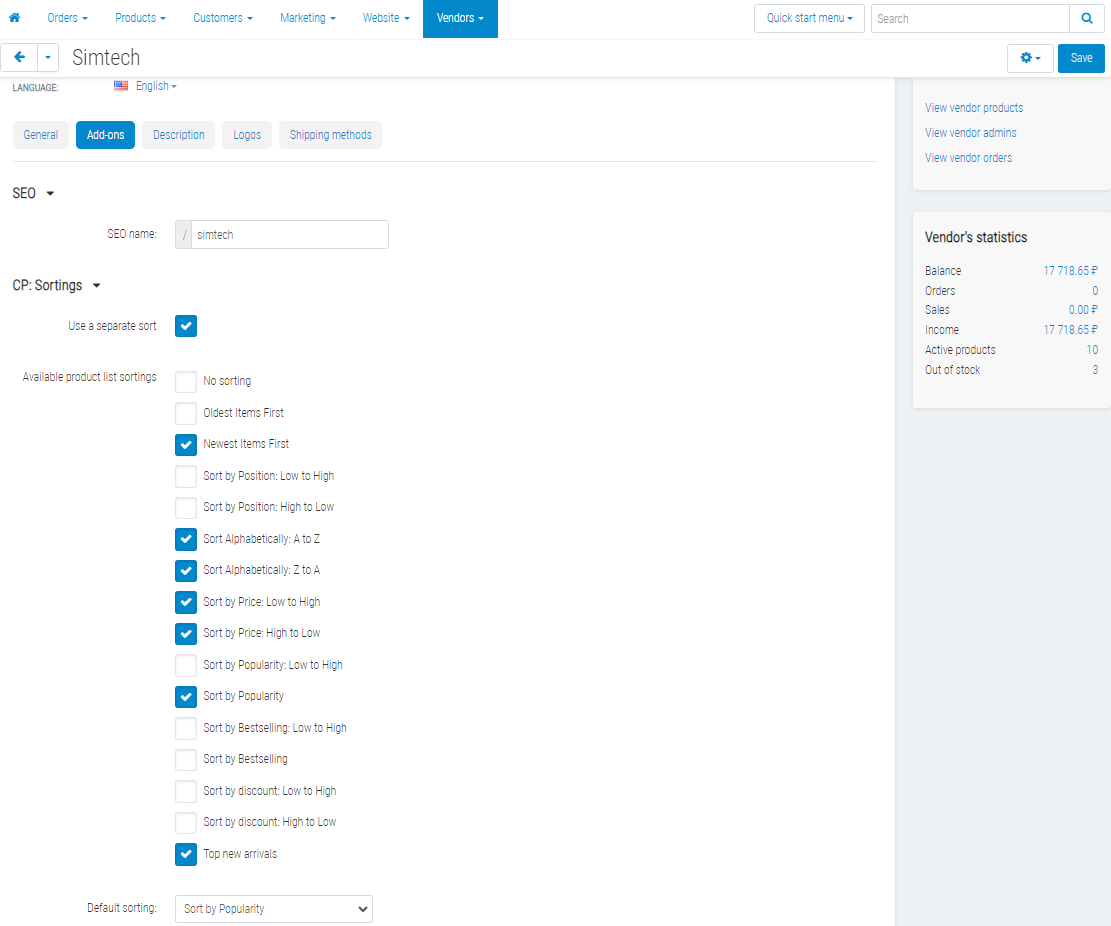Uncheck Sort Alphabetically: A to Z
This screenshot has height=926, width=1111.
[186, 539]
